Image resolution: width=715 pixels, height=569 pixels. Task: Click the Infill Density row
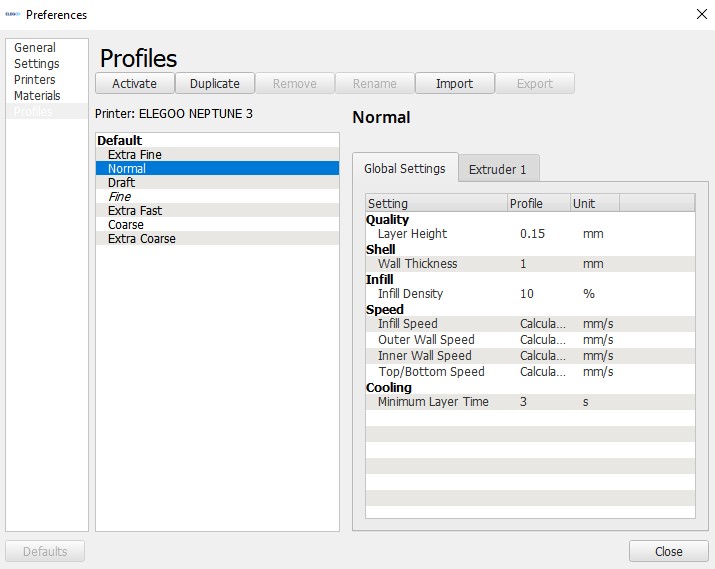coord(530,294)
